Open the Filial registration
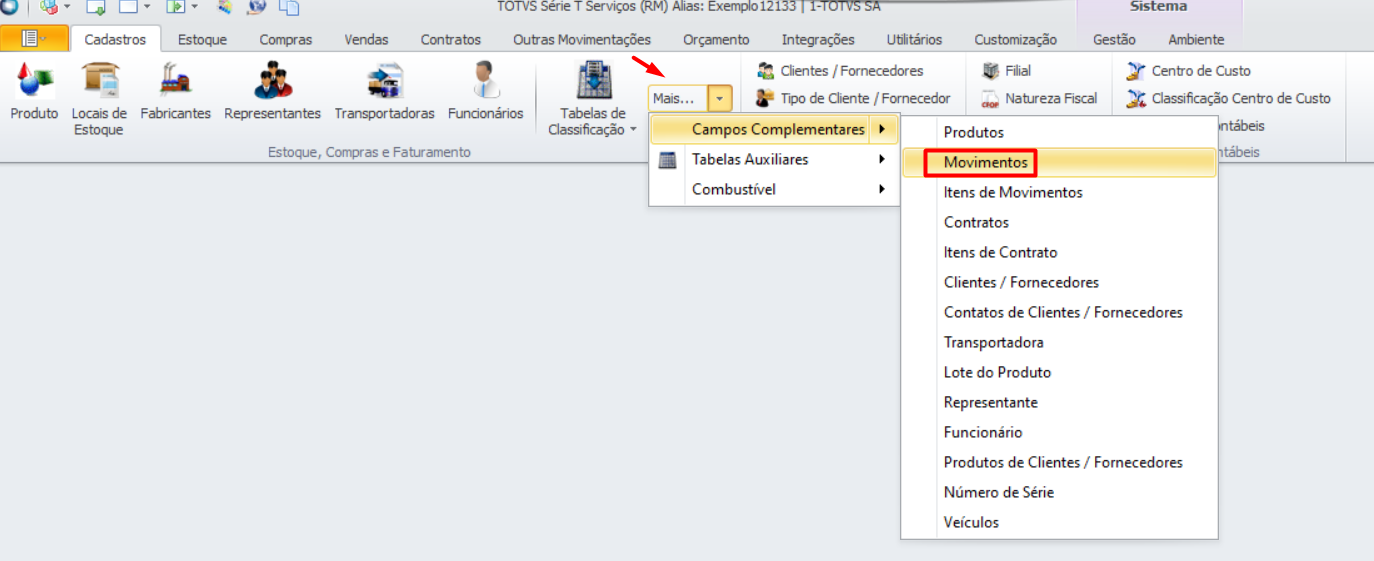The height and width of the screenshot is (561, 1374). 1007,71
